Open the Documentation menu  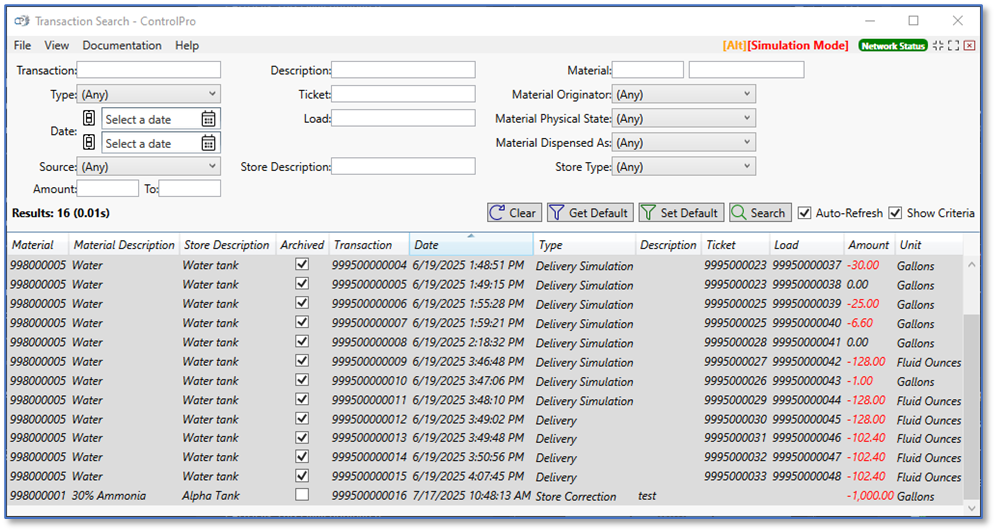point(121,46)
